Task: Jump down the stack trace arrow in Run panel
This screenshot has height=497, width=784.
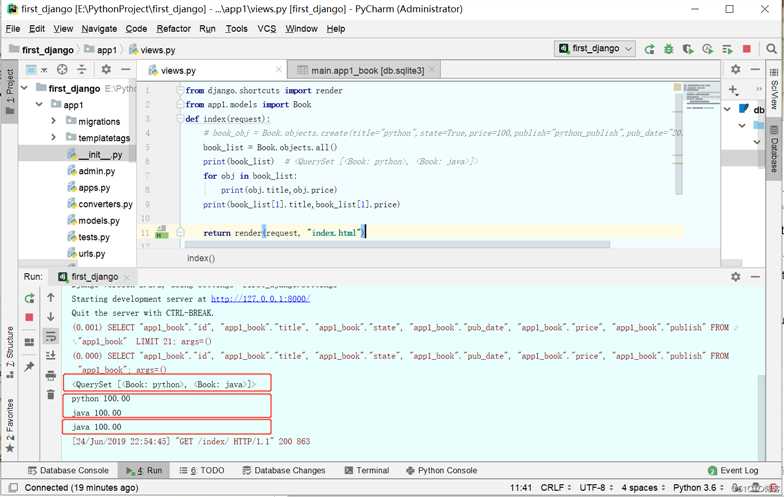Action: pos(51,316)
